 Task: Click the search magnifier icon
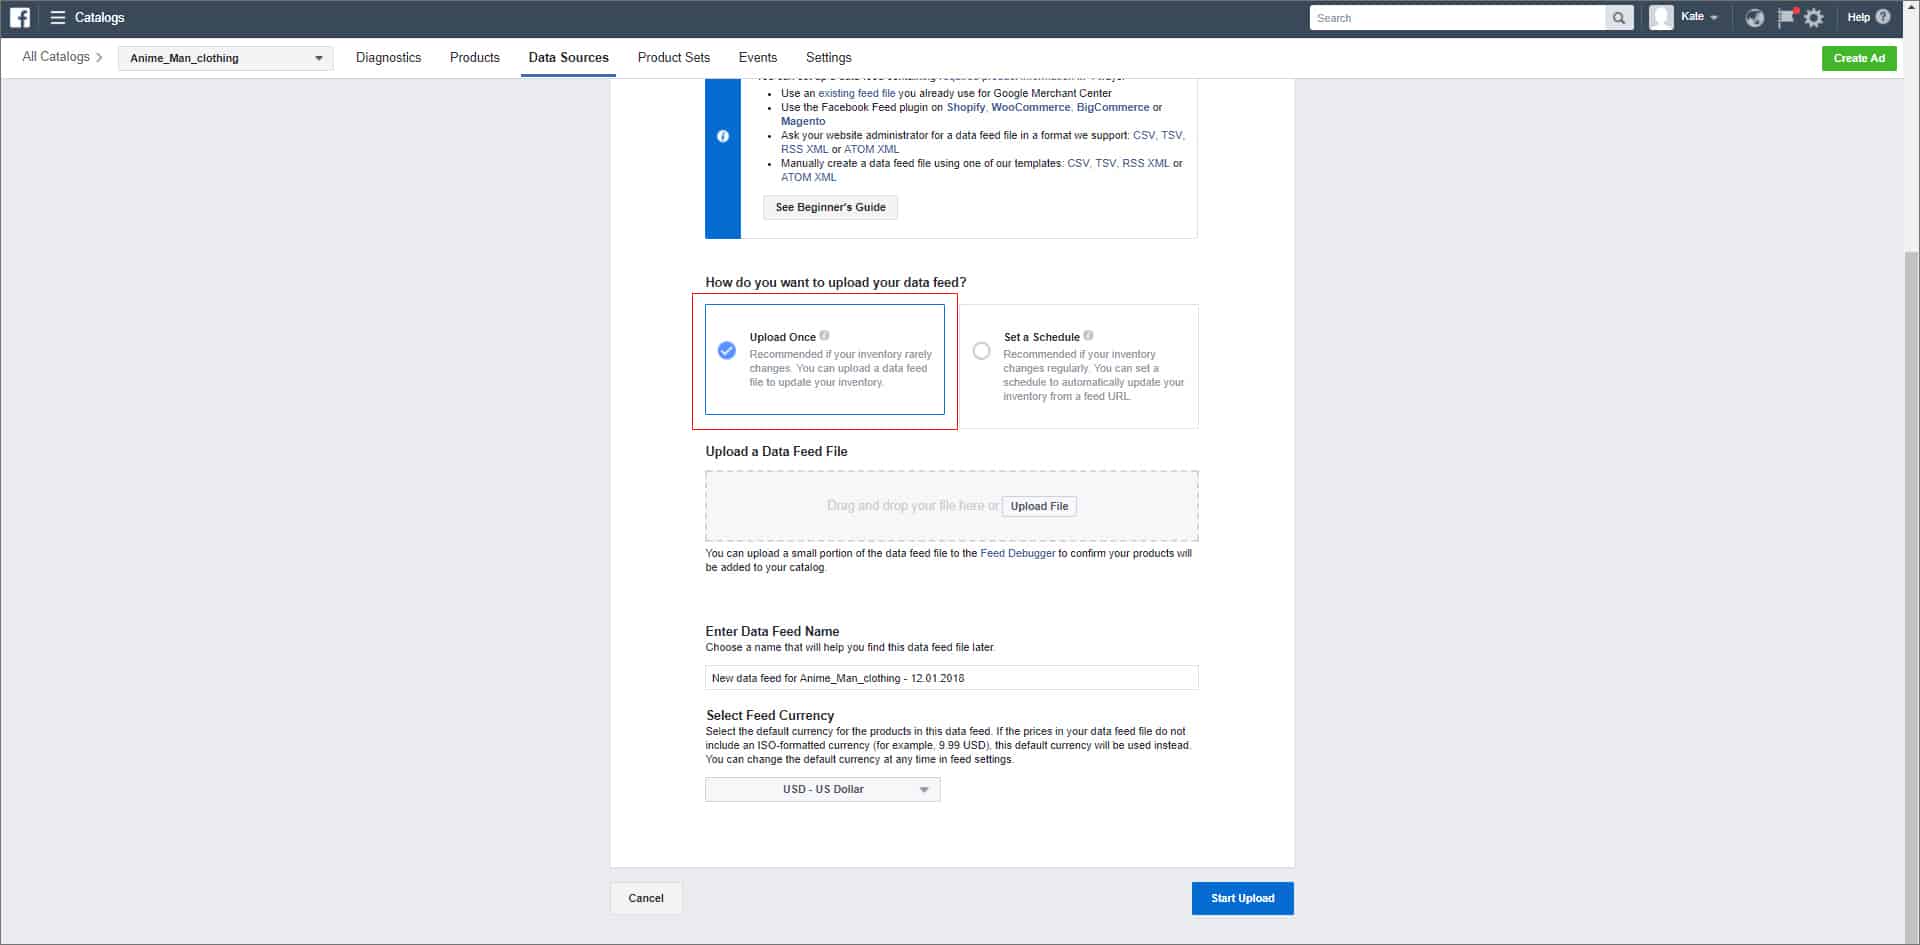coord(1617,17)
